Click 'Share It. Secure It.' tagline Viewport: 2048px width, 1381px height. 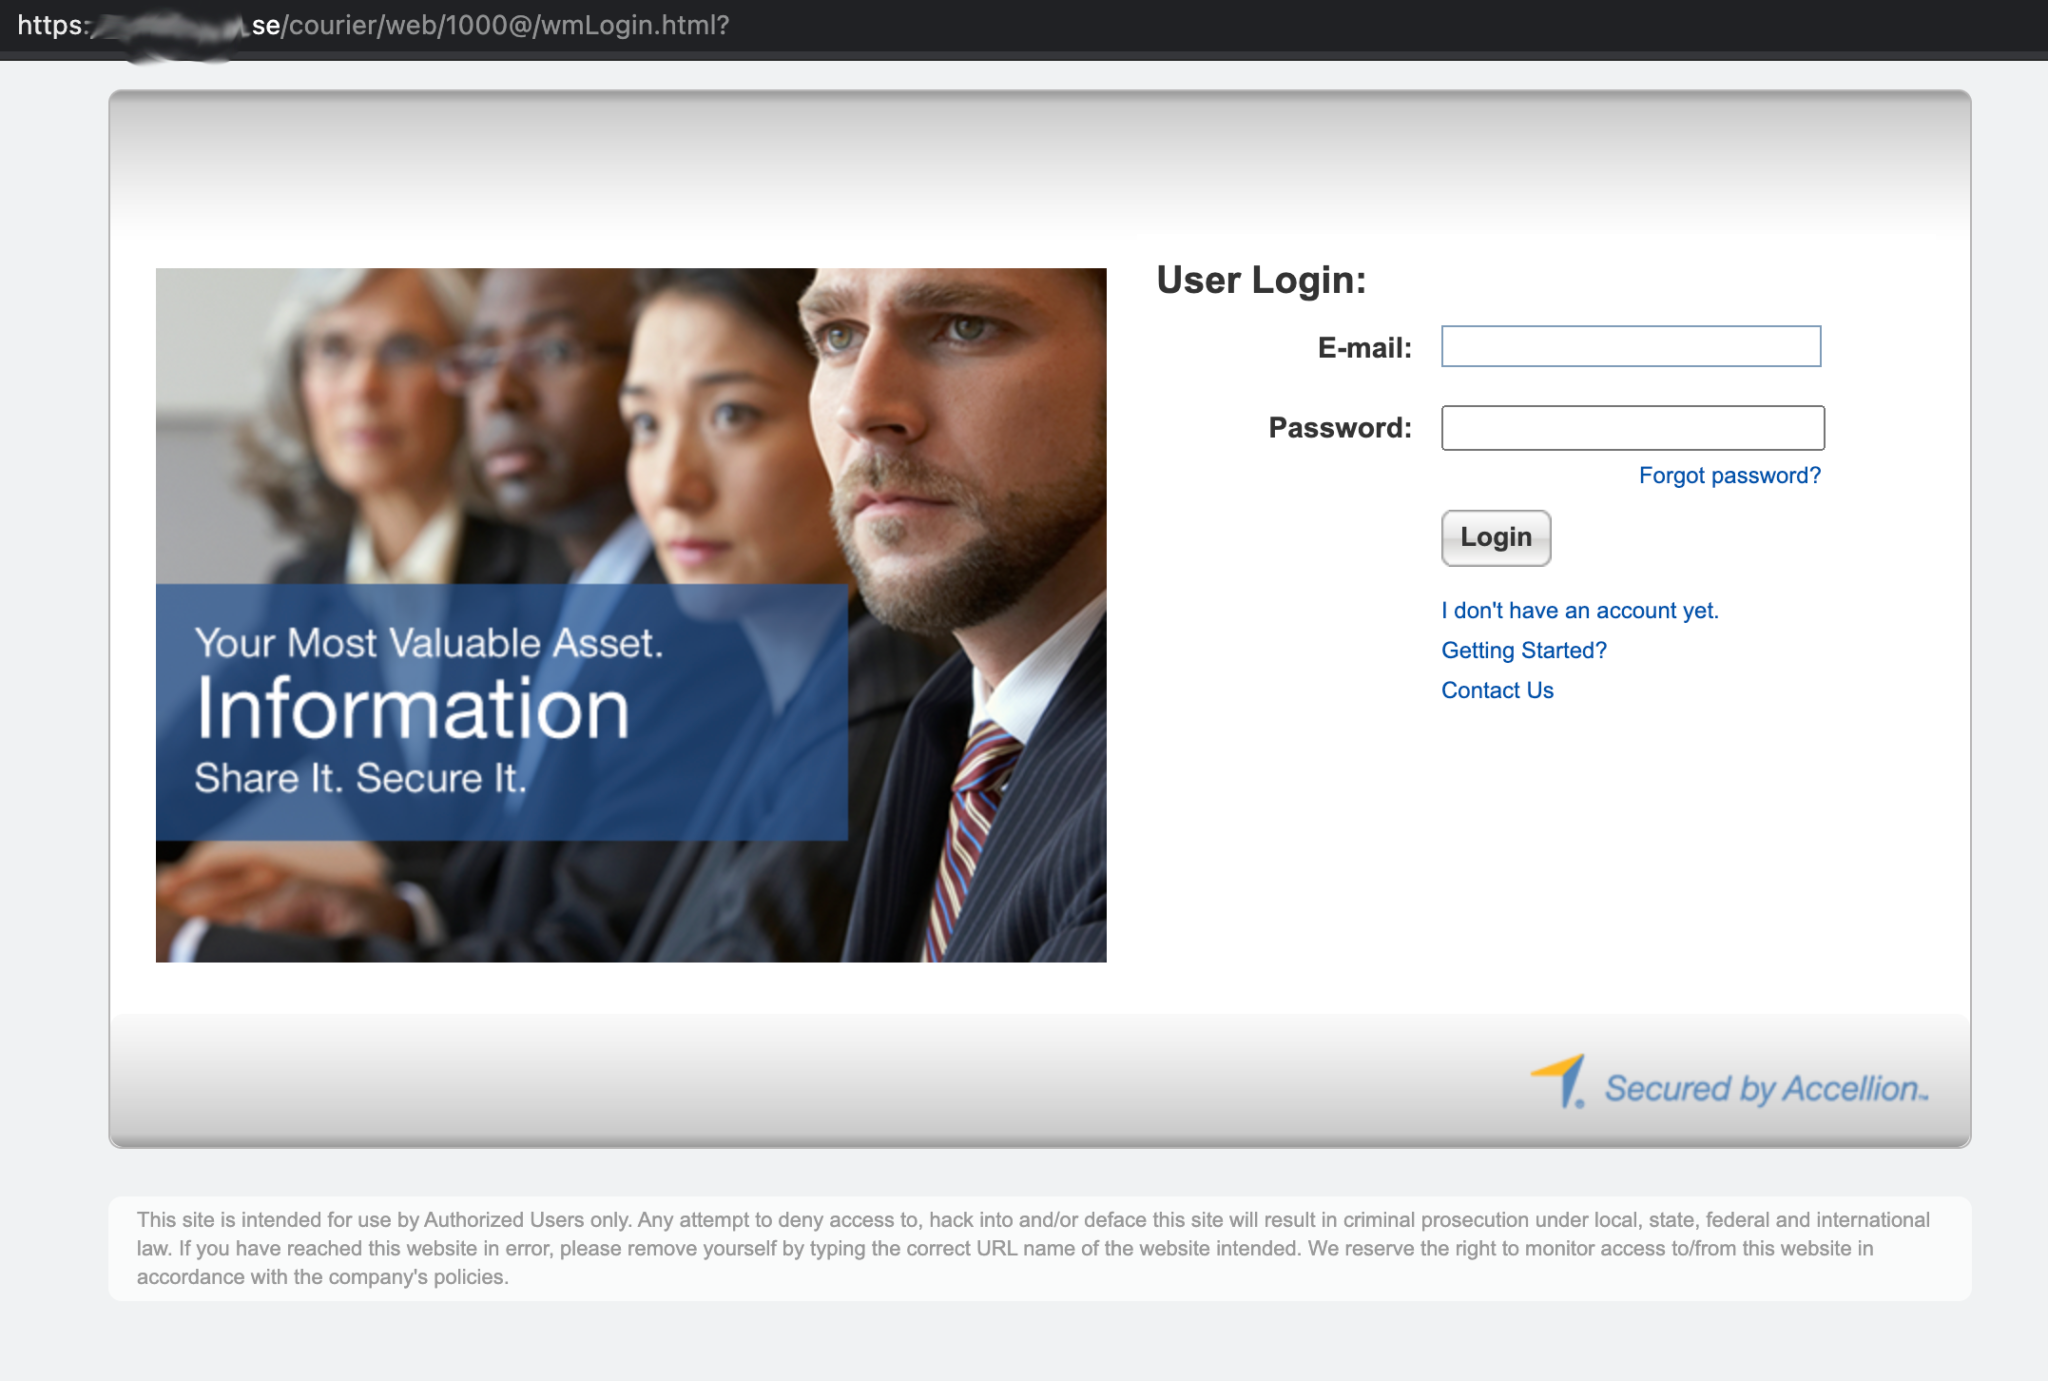coord(360,778)
